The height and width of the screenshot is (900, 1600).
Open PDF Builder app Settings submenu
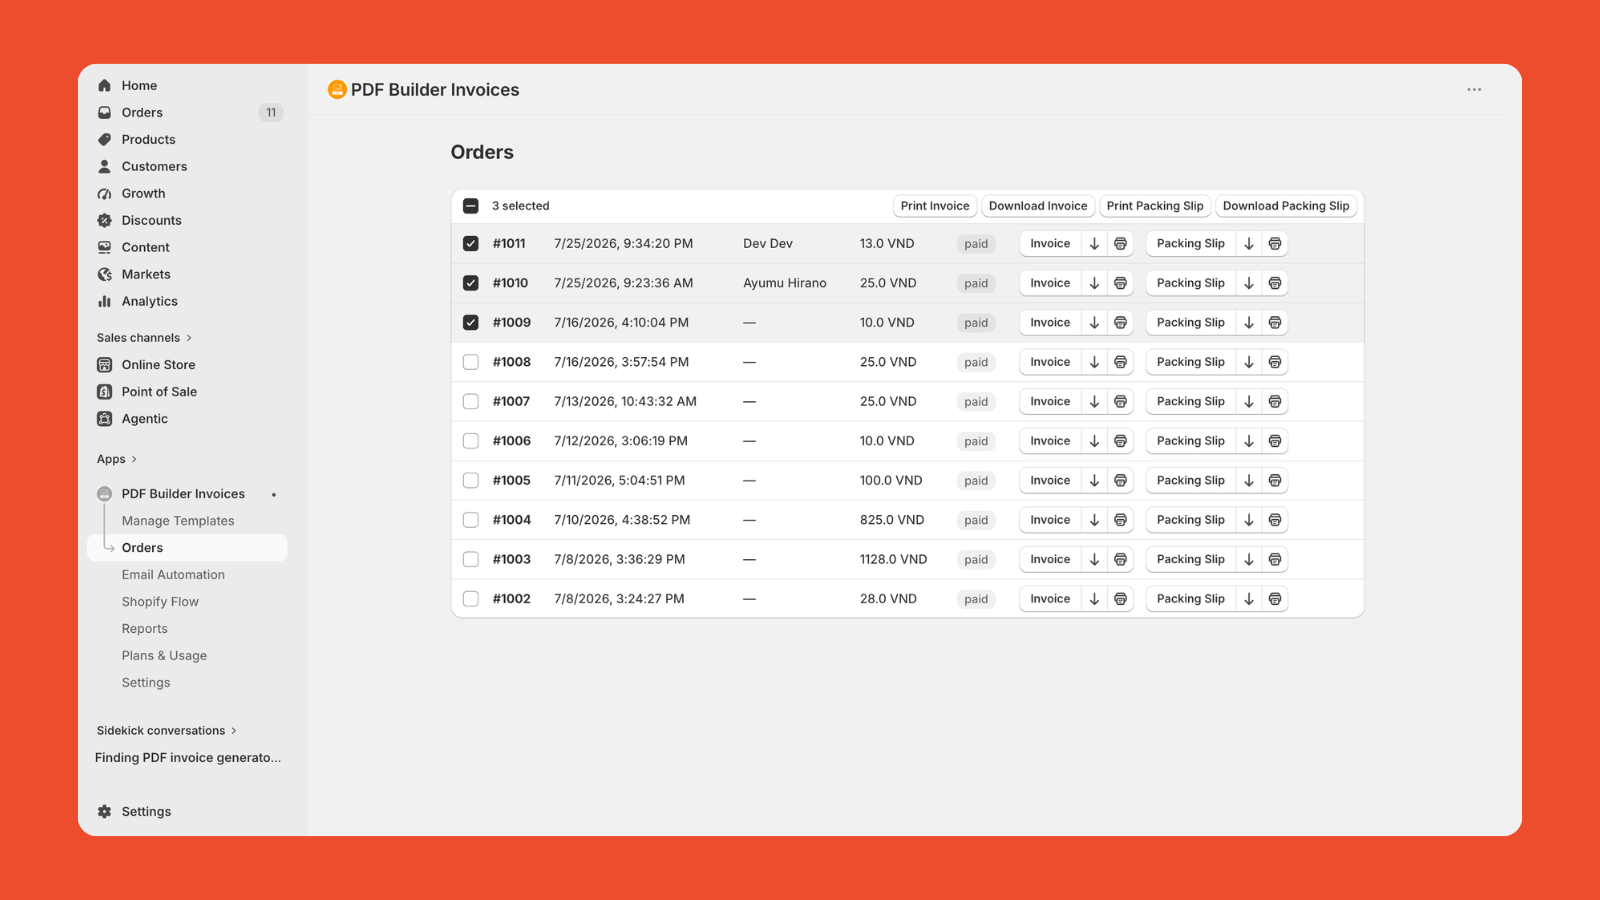pos(146,683)
